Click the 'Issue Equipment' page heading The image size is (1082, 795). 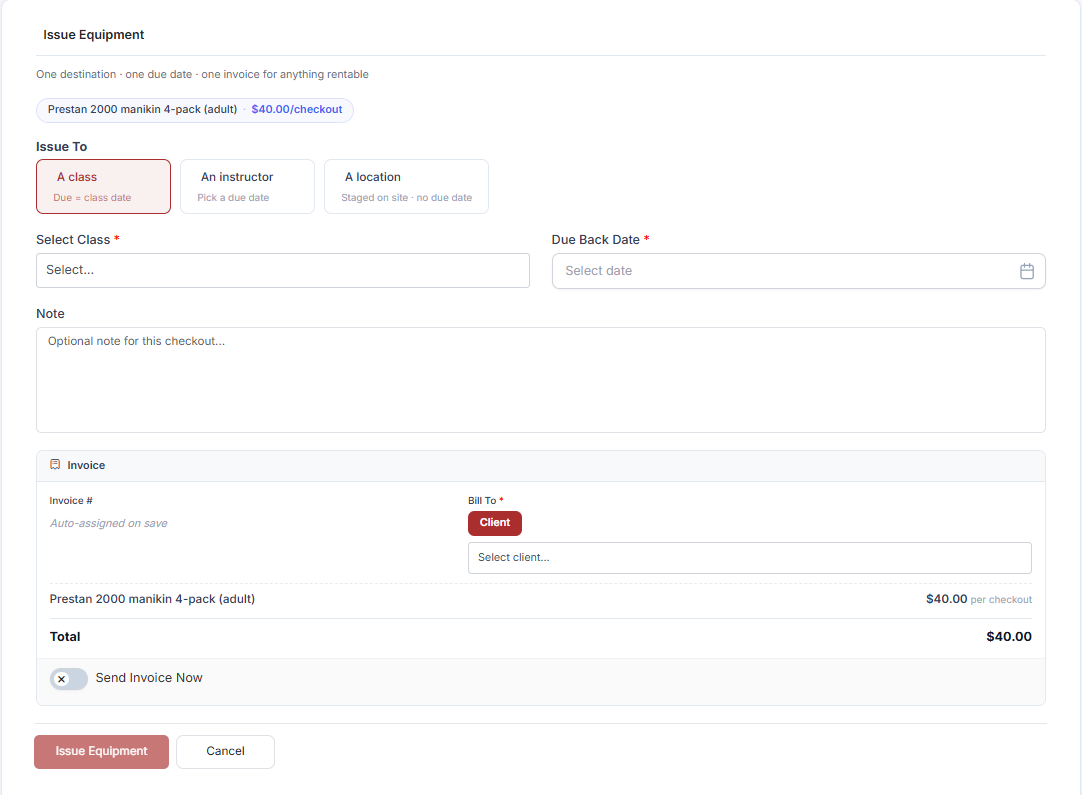(x=94, y=35)
